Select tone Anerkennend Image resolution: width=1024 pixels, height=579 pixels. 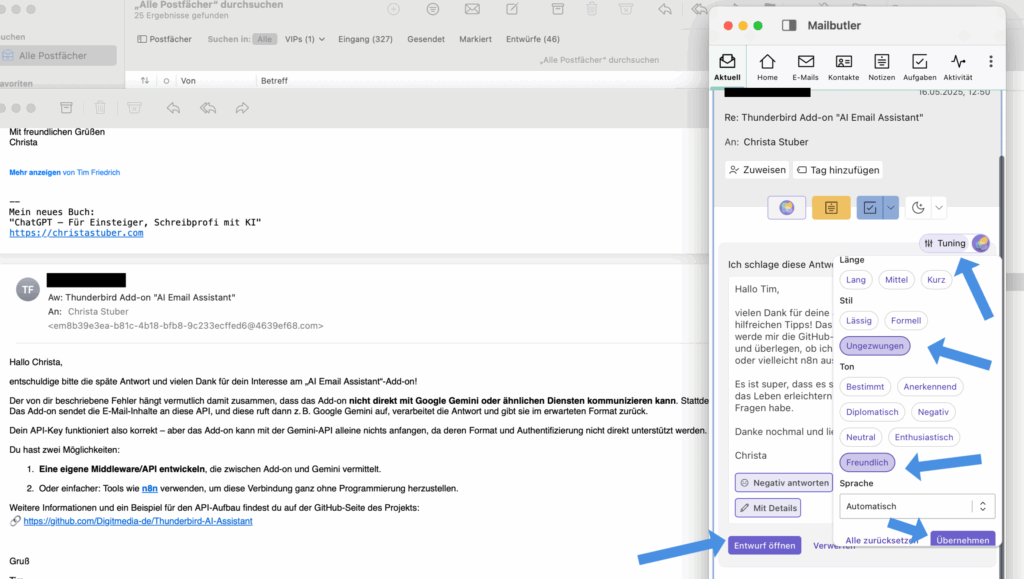click(929, 386)
